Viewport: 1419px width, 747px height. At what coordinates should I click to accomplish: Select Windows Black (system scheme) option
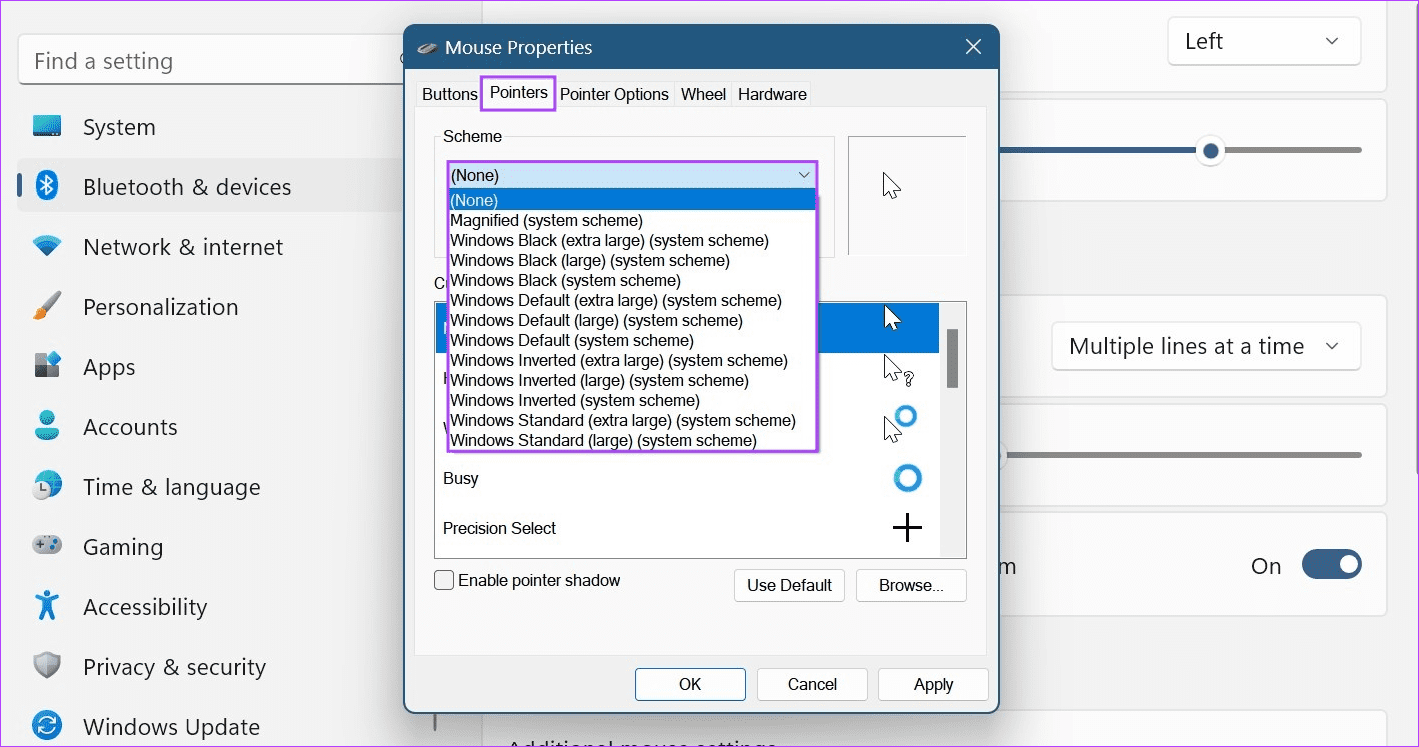tap(632, 280)
